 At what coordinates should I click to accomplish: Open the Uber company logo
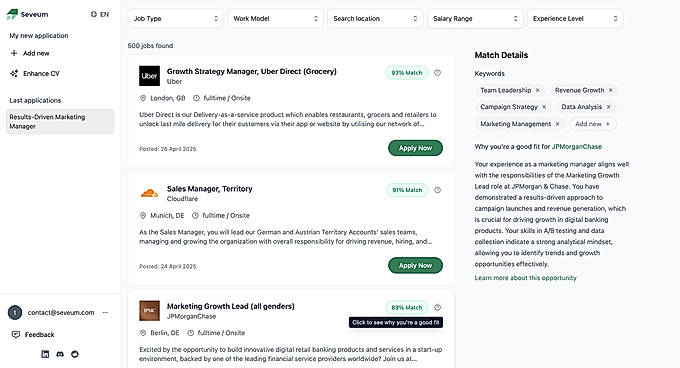point(149,76)
